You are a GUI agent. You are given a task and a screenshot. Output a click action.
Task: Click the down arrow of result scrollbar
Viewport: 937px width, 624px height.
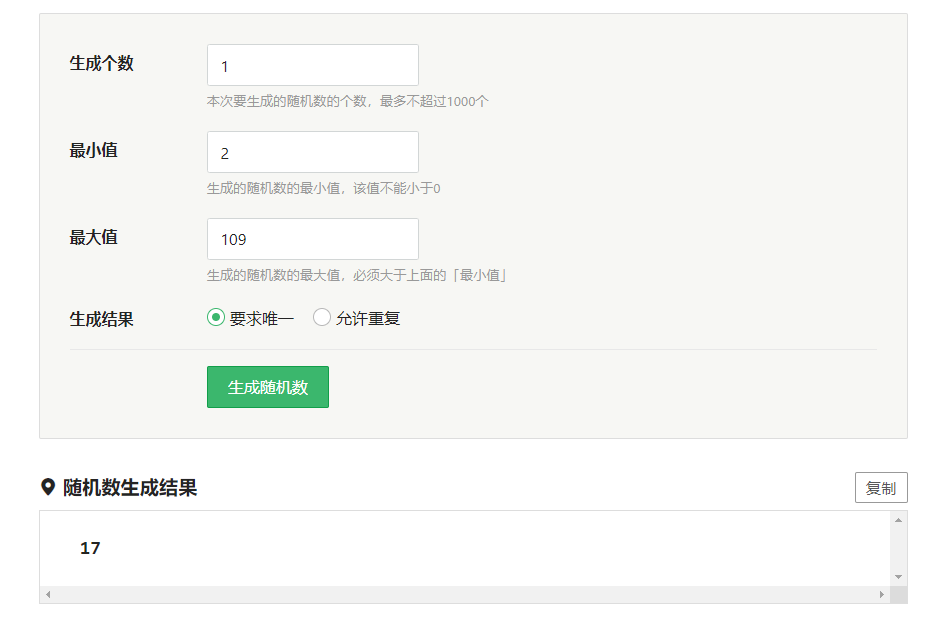[898, 577]
